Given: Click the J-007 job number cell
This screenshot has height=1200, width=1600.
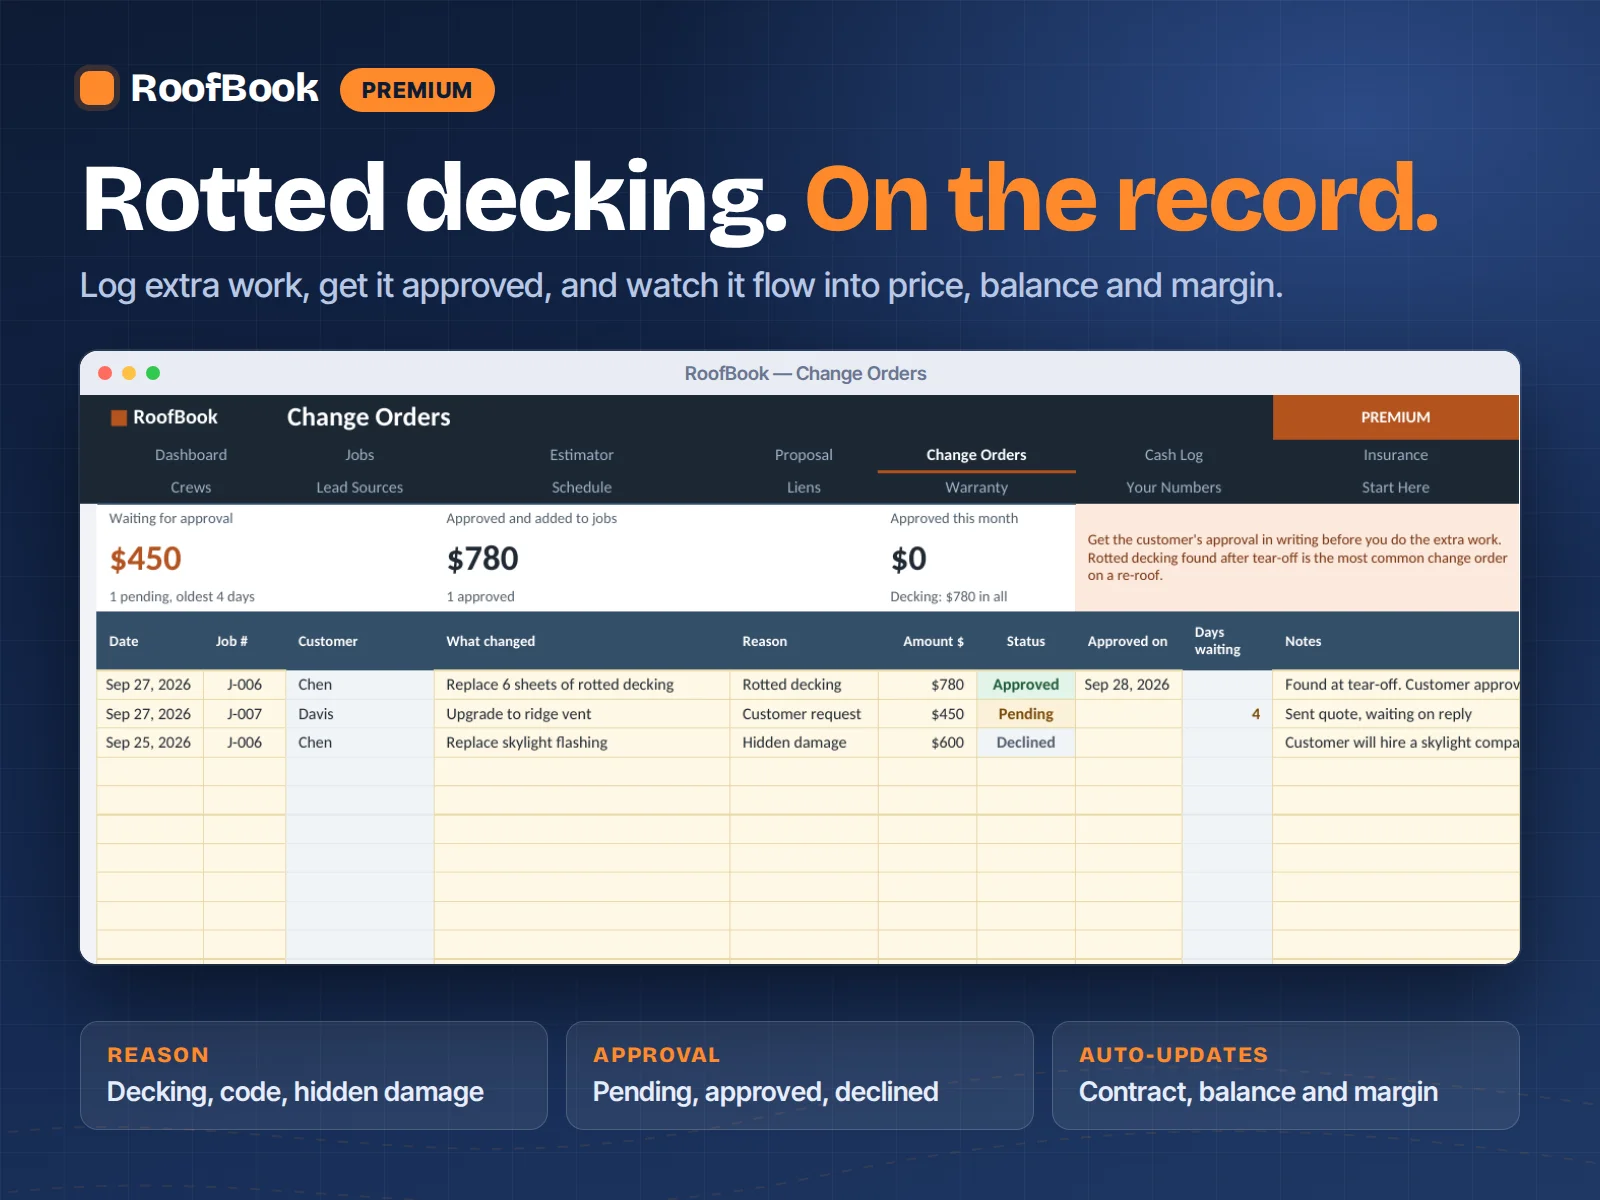Looking at the screenshot, I should 244,714.
